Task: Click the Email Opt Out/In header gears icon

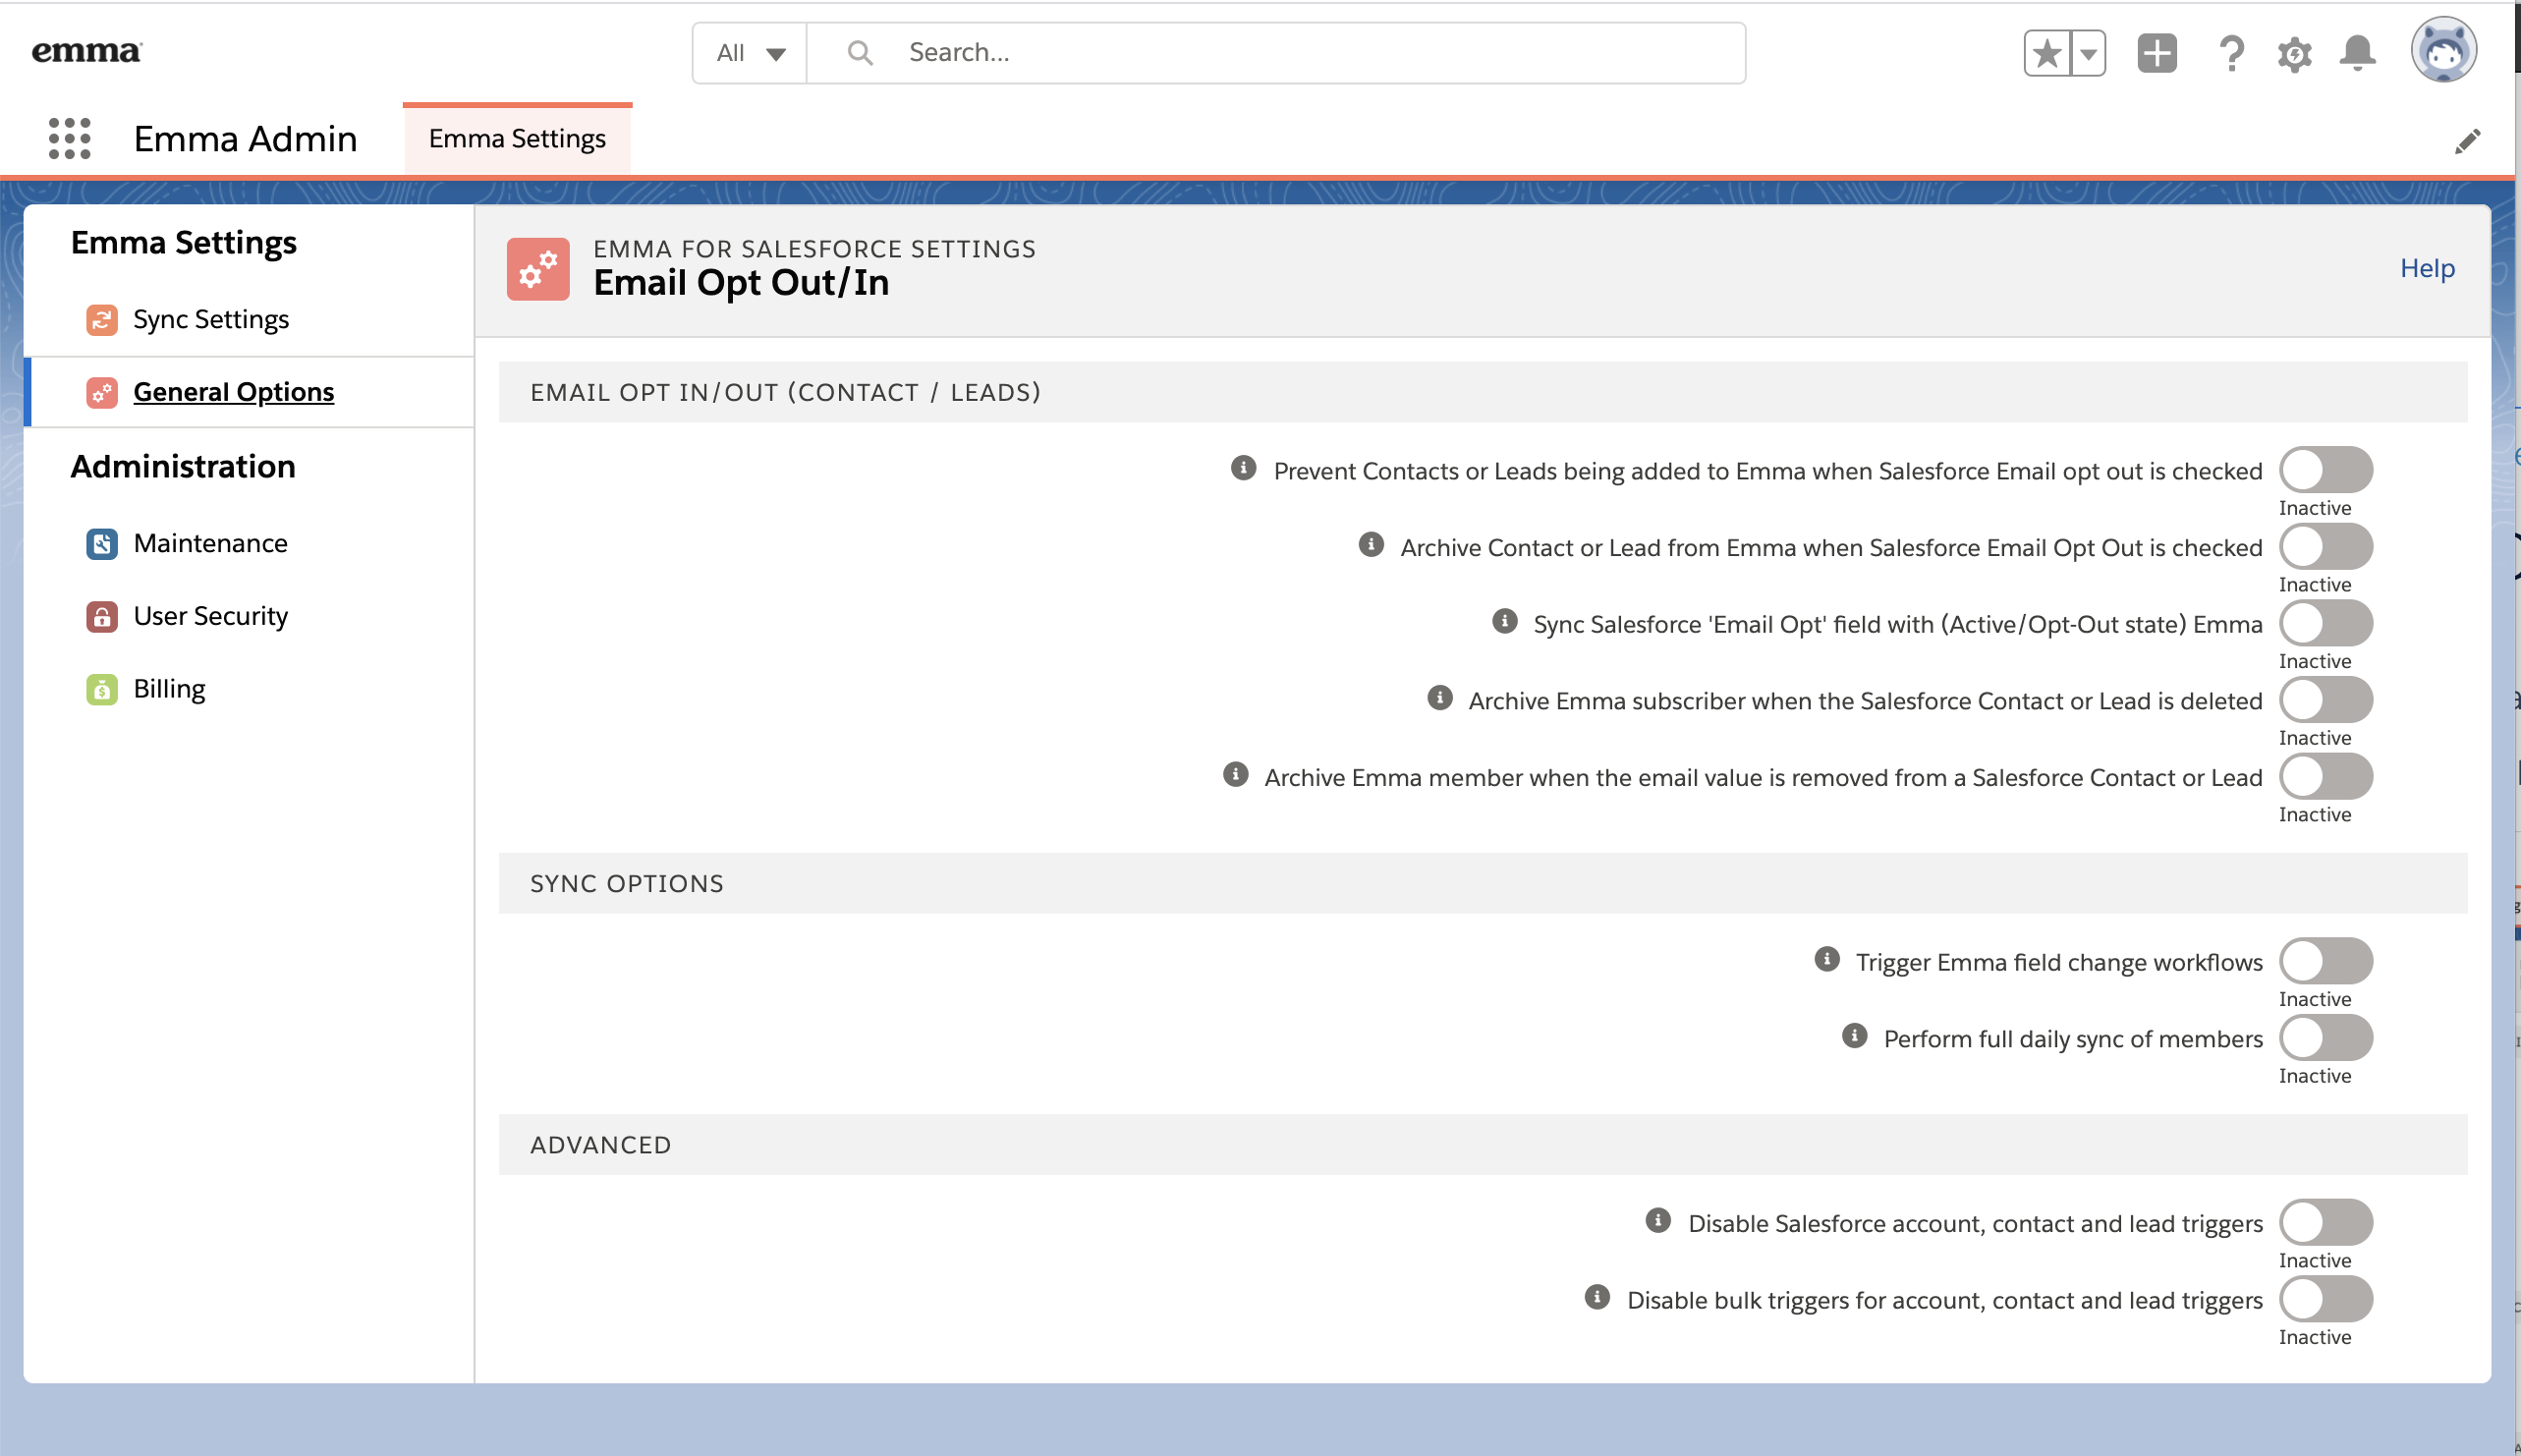Action: (538, 268)
